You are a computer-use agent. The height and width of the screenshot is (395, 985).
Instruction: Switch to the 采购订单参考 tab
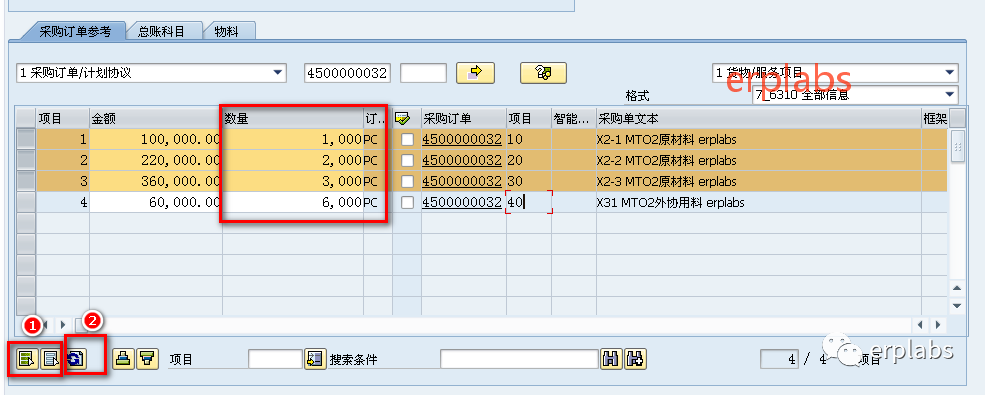(75, 31)
